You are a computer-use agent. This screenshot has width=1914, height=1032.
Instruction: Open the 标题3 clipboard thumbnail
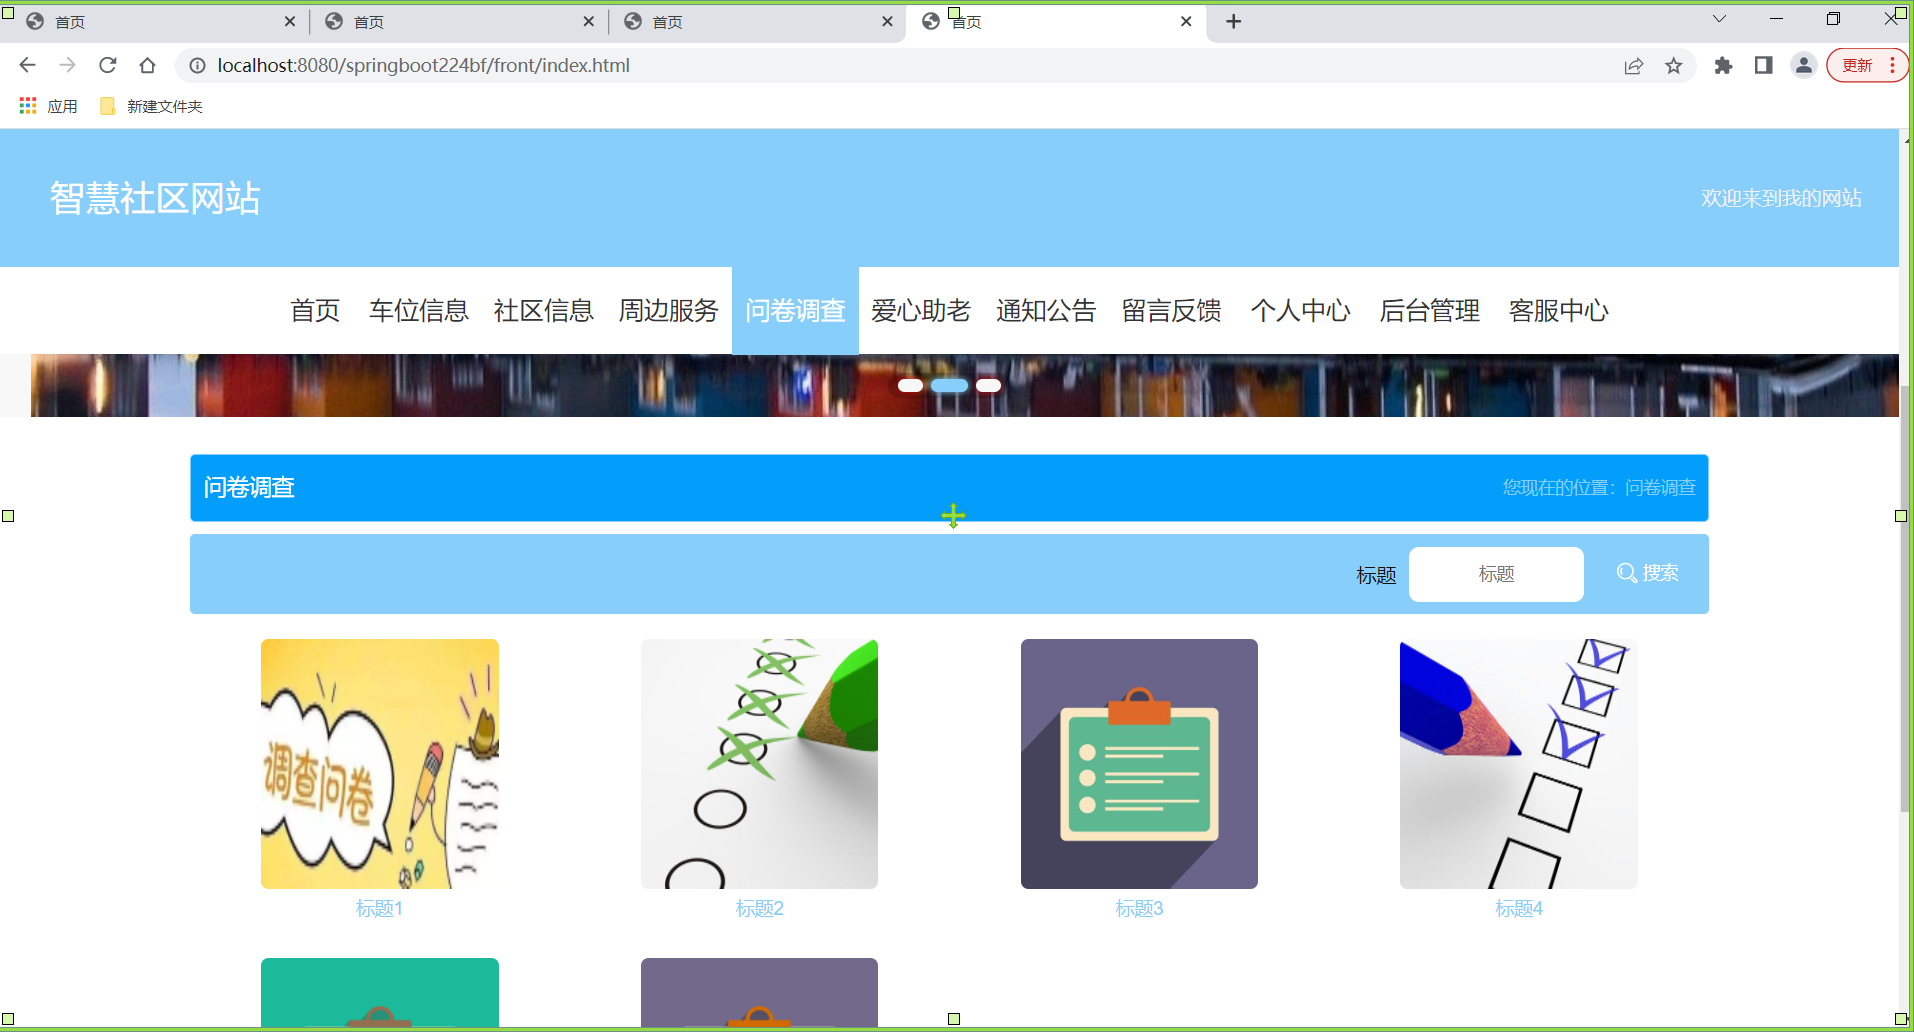(1139, 764)
